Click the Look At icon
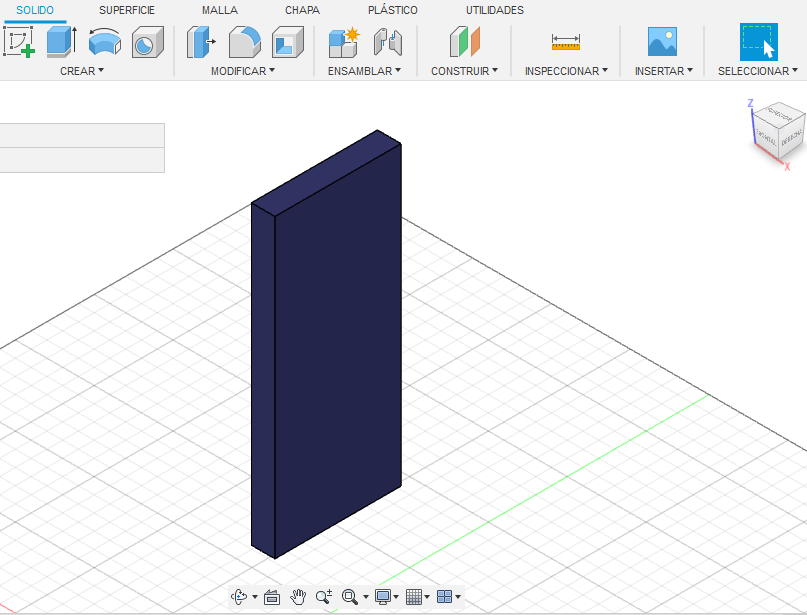Image resolution: width=807 pixels, height=615 pixels. (272, 597)
